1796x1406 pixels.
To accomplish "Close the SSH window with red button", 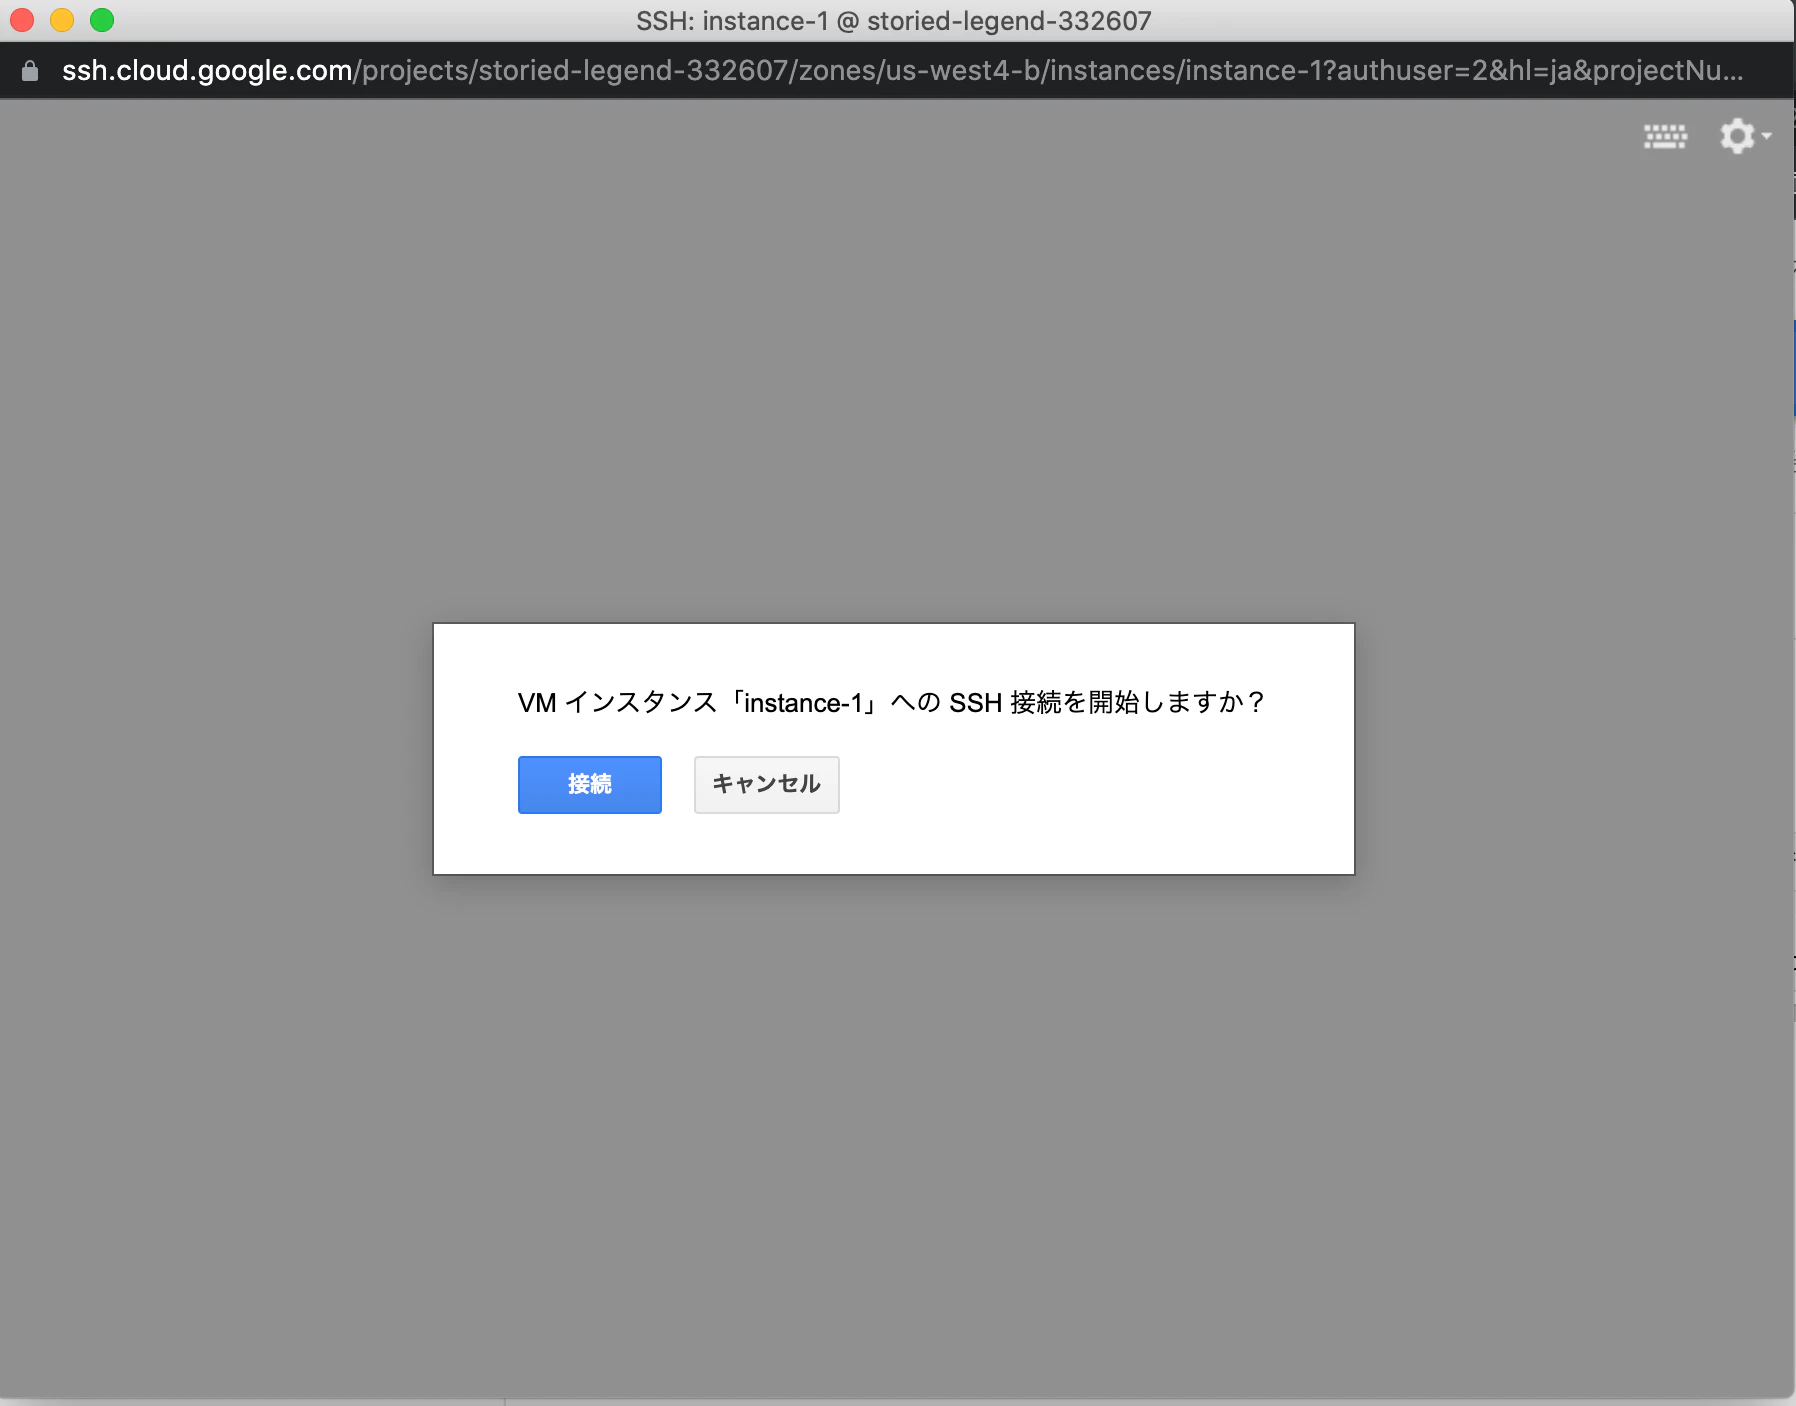I will pos(22,20).
